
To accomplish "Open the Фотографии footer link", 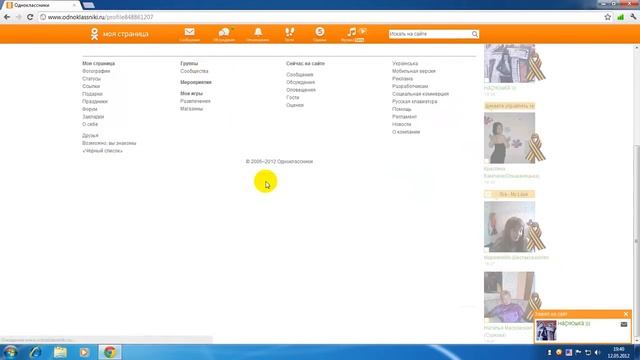I will pyautogui.click(x=96, y=71).
